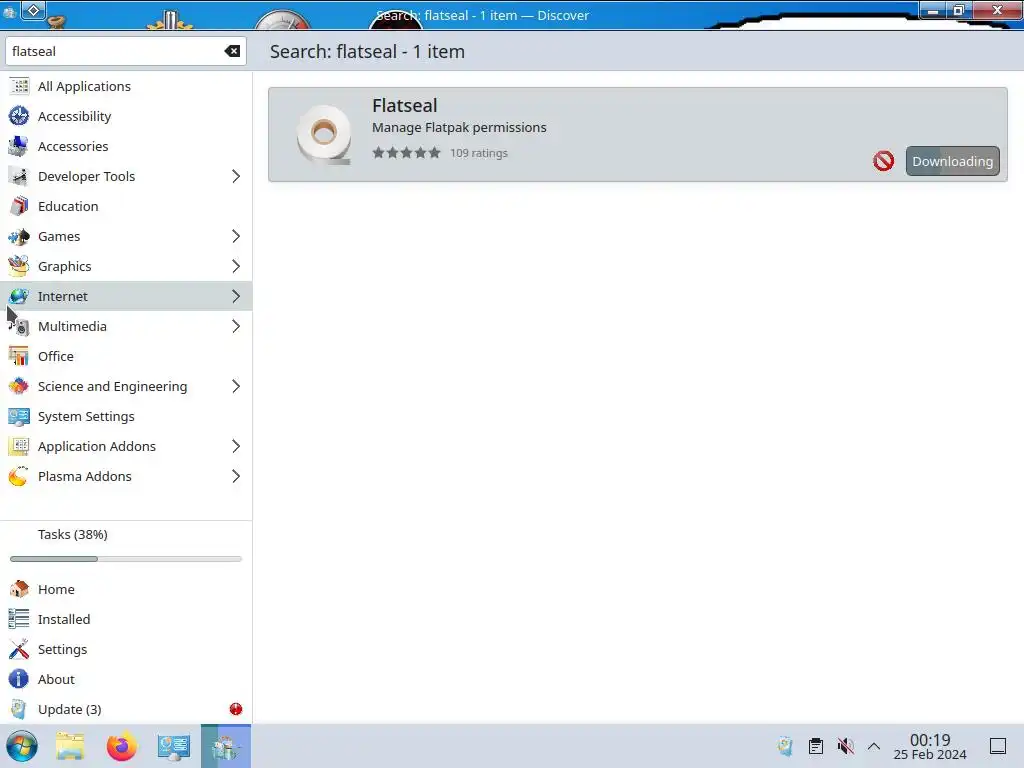The image size is (1024, 768).
Task: Click the Application Addons icon
Action: tap(19, 447)
